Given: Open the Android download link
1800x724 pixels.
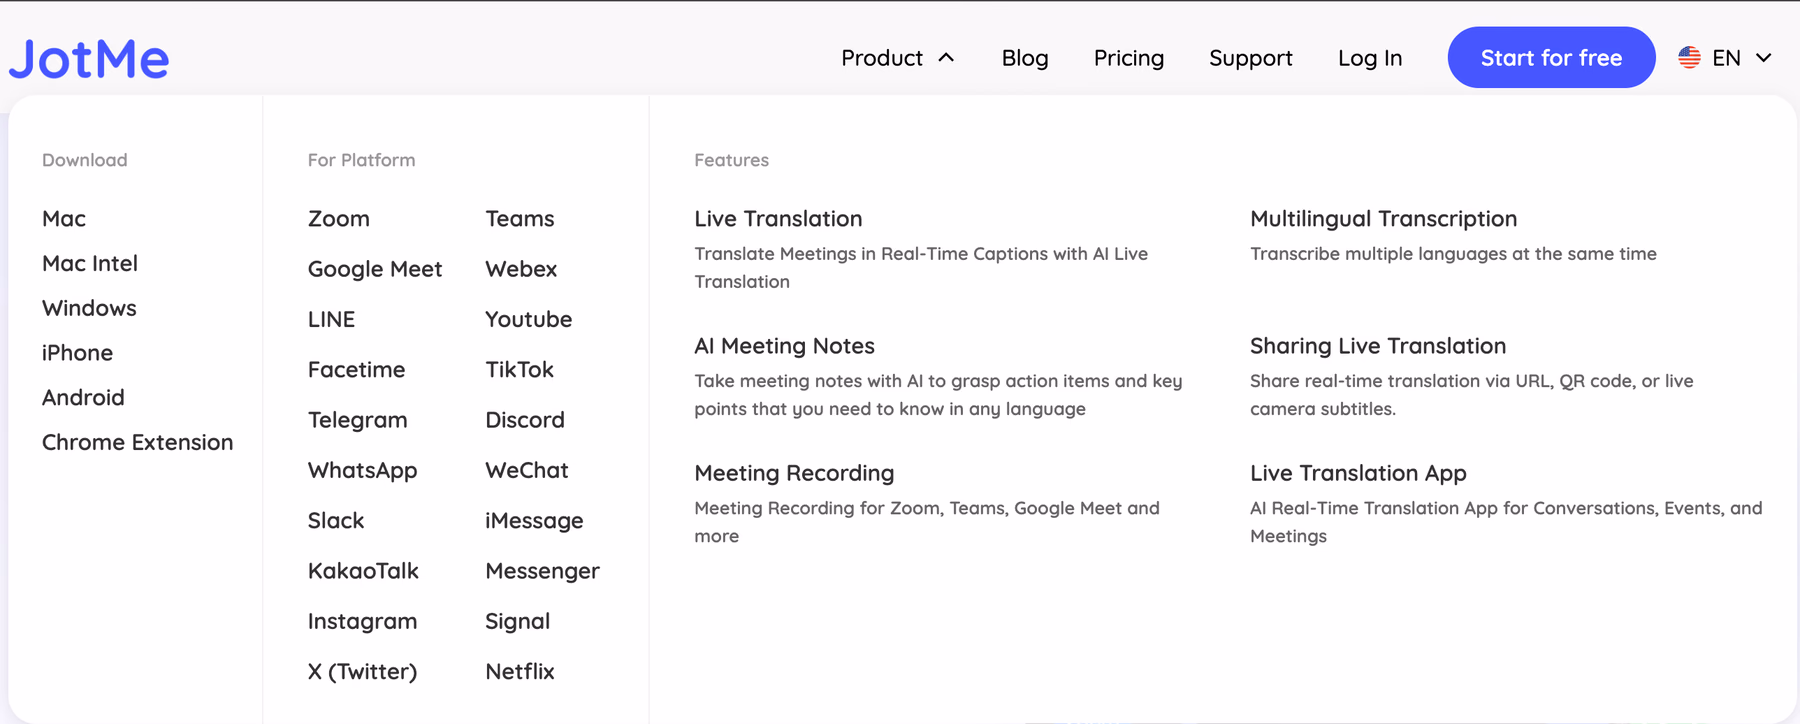Looking at the screenshot, I should (83, 397).
